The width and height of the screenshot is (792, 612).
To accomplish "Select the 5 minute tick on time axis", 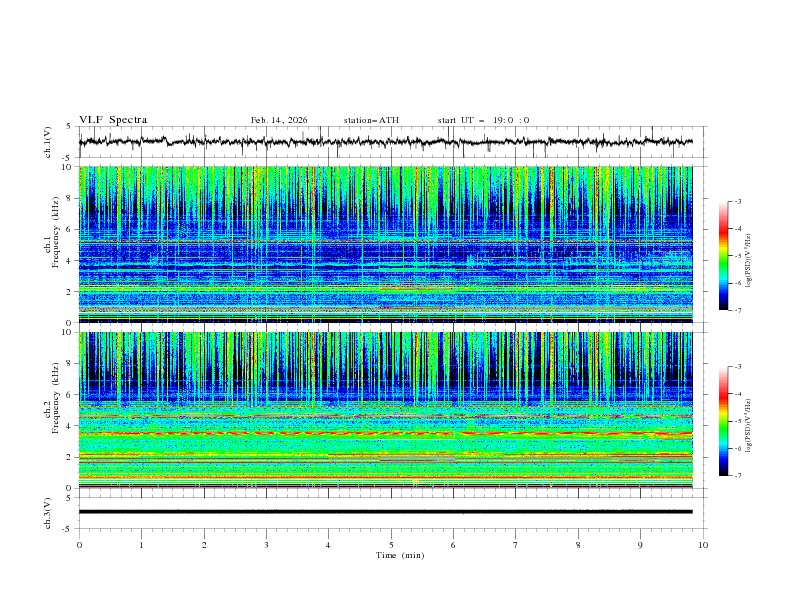I will click(x=391, y=544).
